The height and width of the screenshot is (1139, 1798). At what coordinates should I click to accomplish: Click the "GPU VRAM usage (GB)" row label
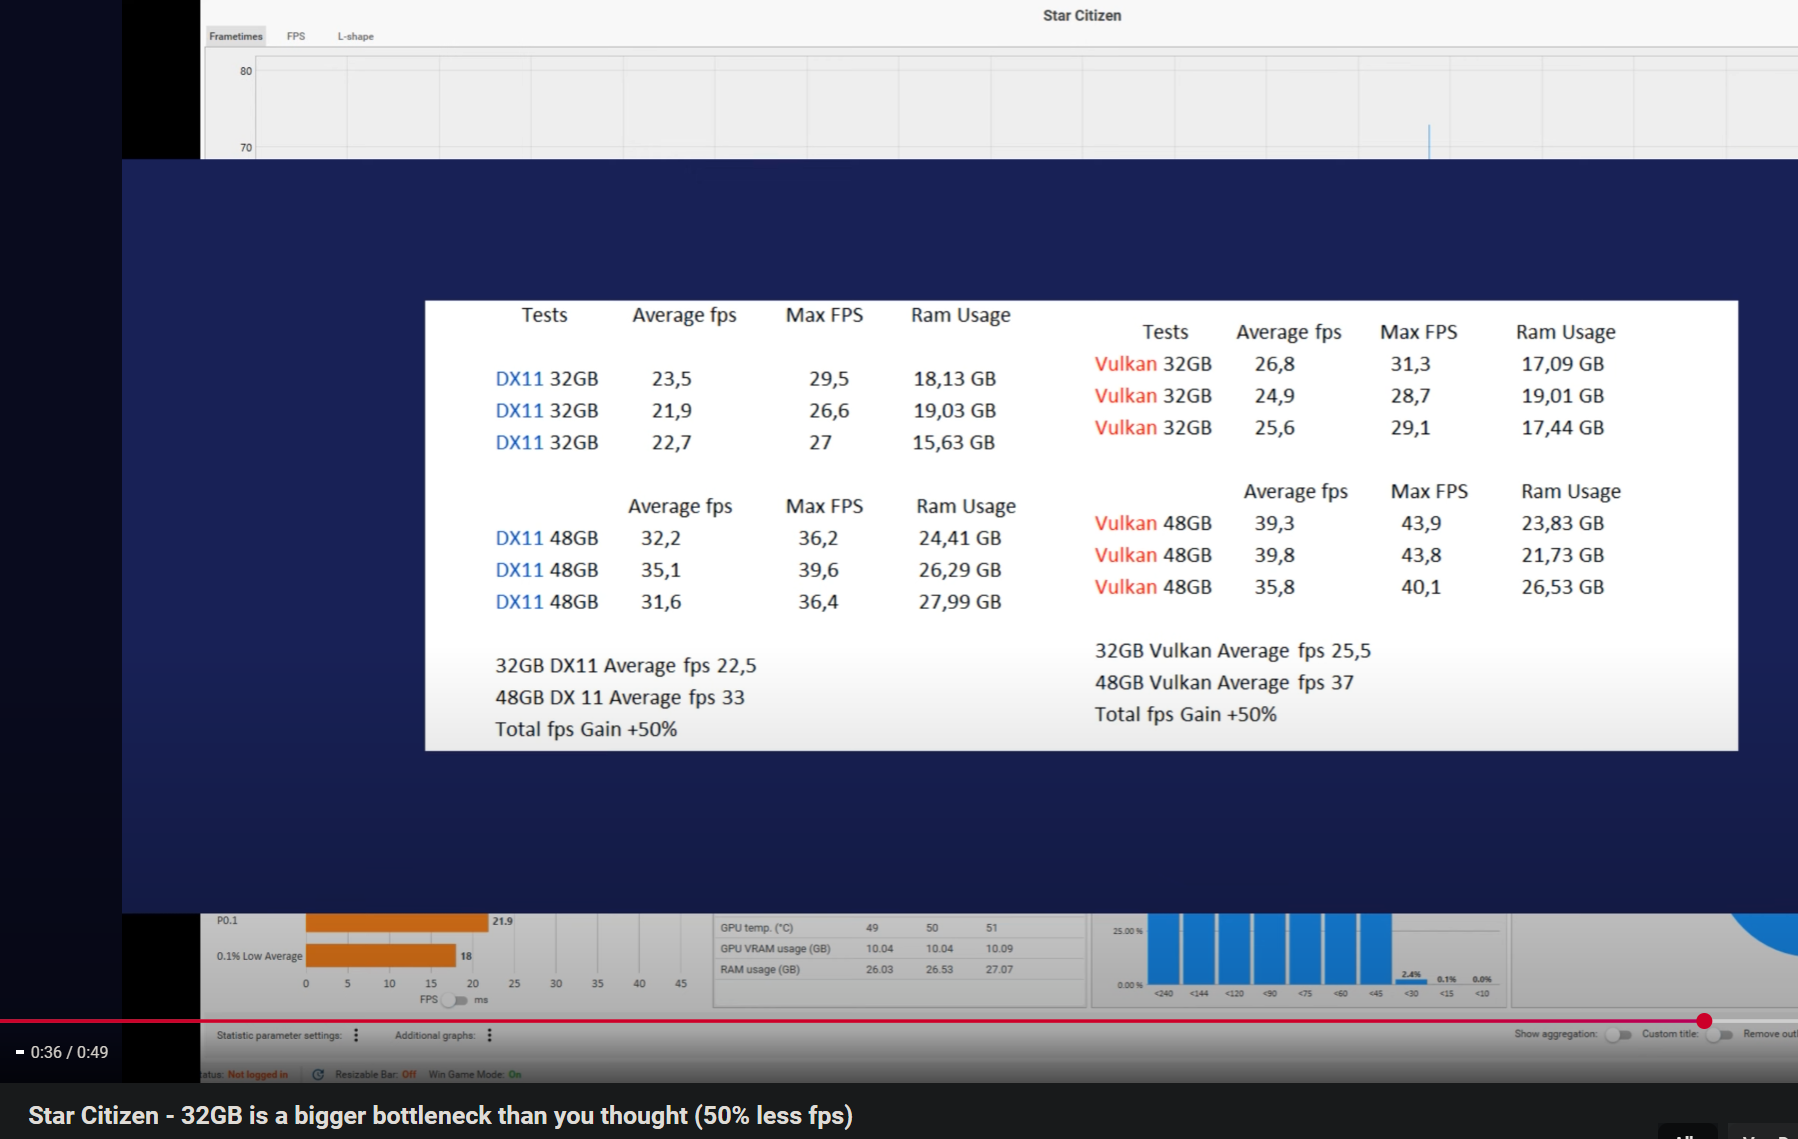point(775,949)
